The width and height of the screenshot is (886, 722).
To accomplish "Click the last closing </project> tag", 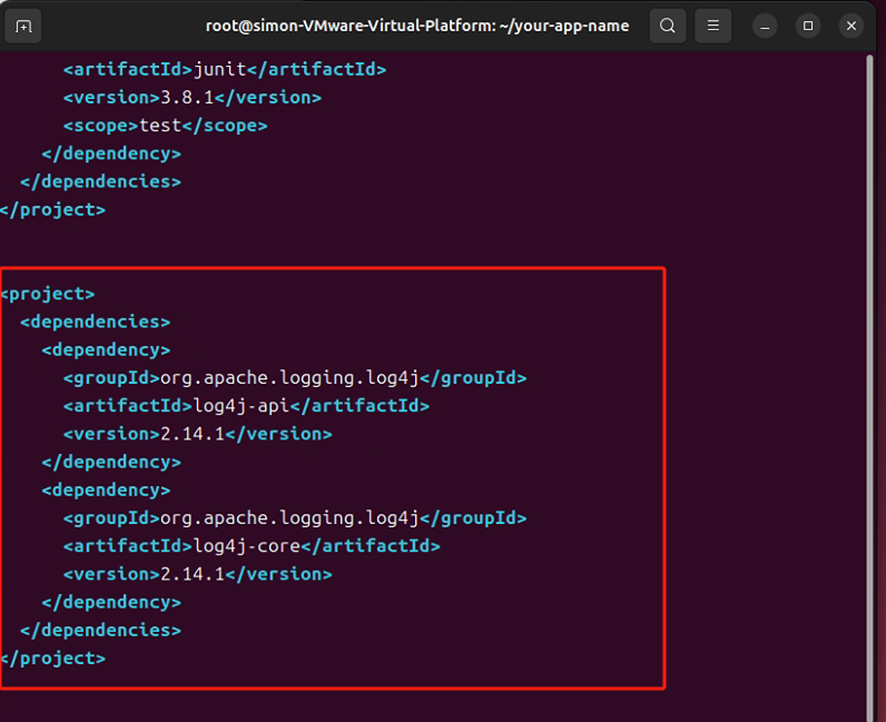I will (53, 659).
